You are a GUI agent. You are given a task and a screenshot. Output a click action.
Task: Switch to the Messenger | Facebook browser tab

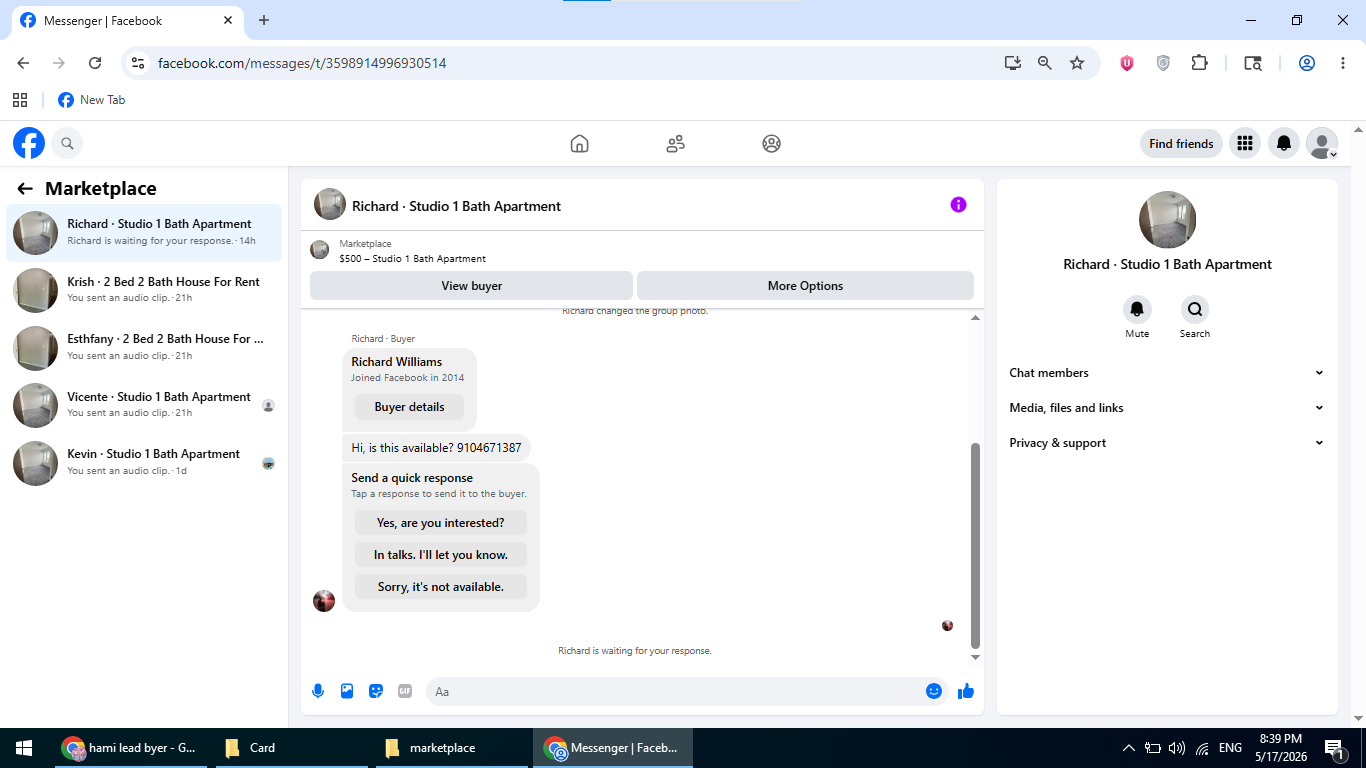(x=126, y=21)
